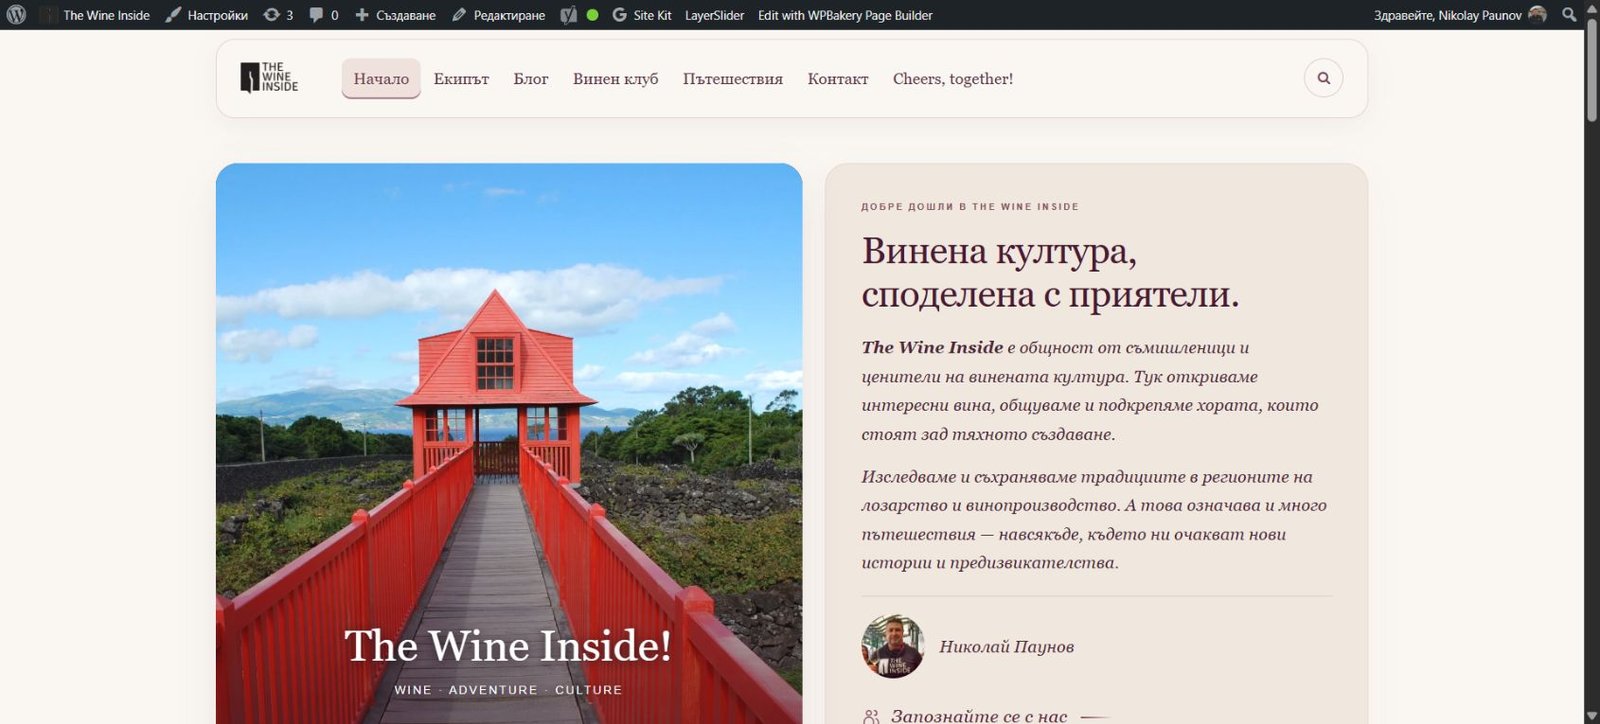
Task: Open the circular search button in site header
Action: click(x=1323, y=78)
